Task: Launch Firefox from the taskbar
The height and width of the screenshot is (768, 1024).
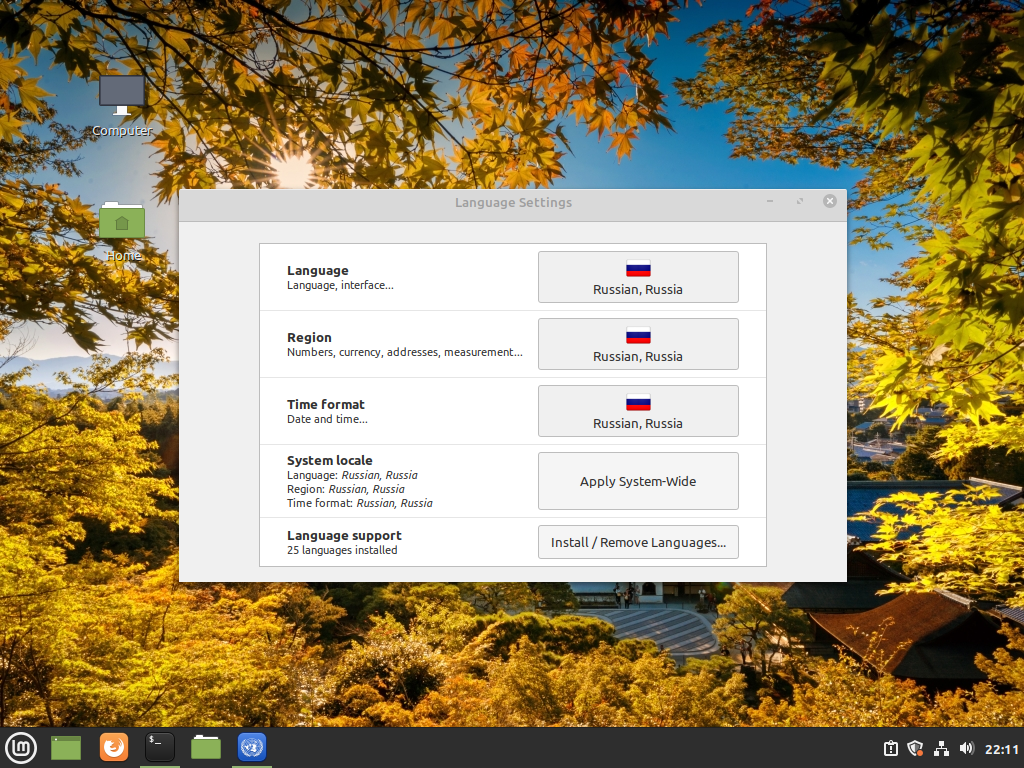Action: [x=114, y=748]
